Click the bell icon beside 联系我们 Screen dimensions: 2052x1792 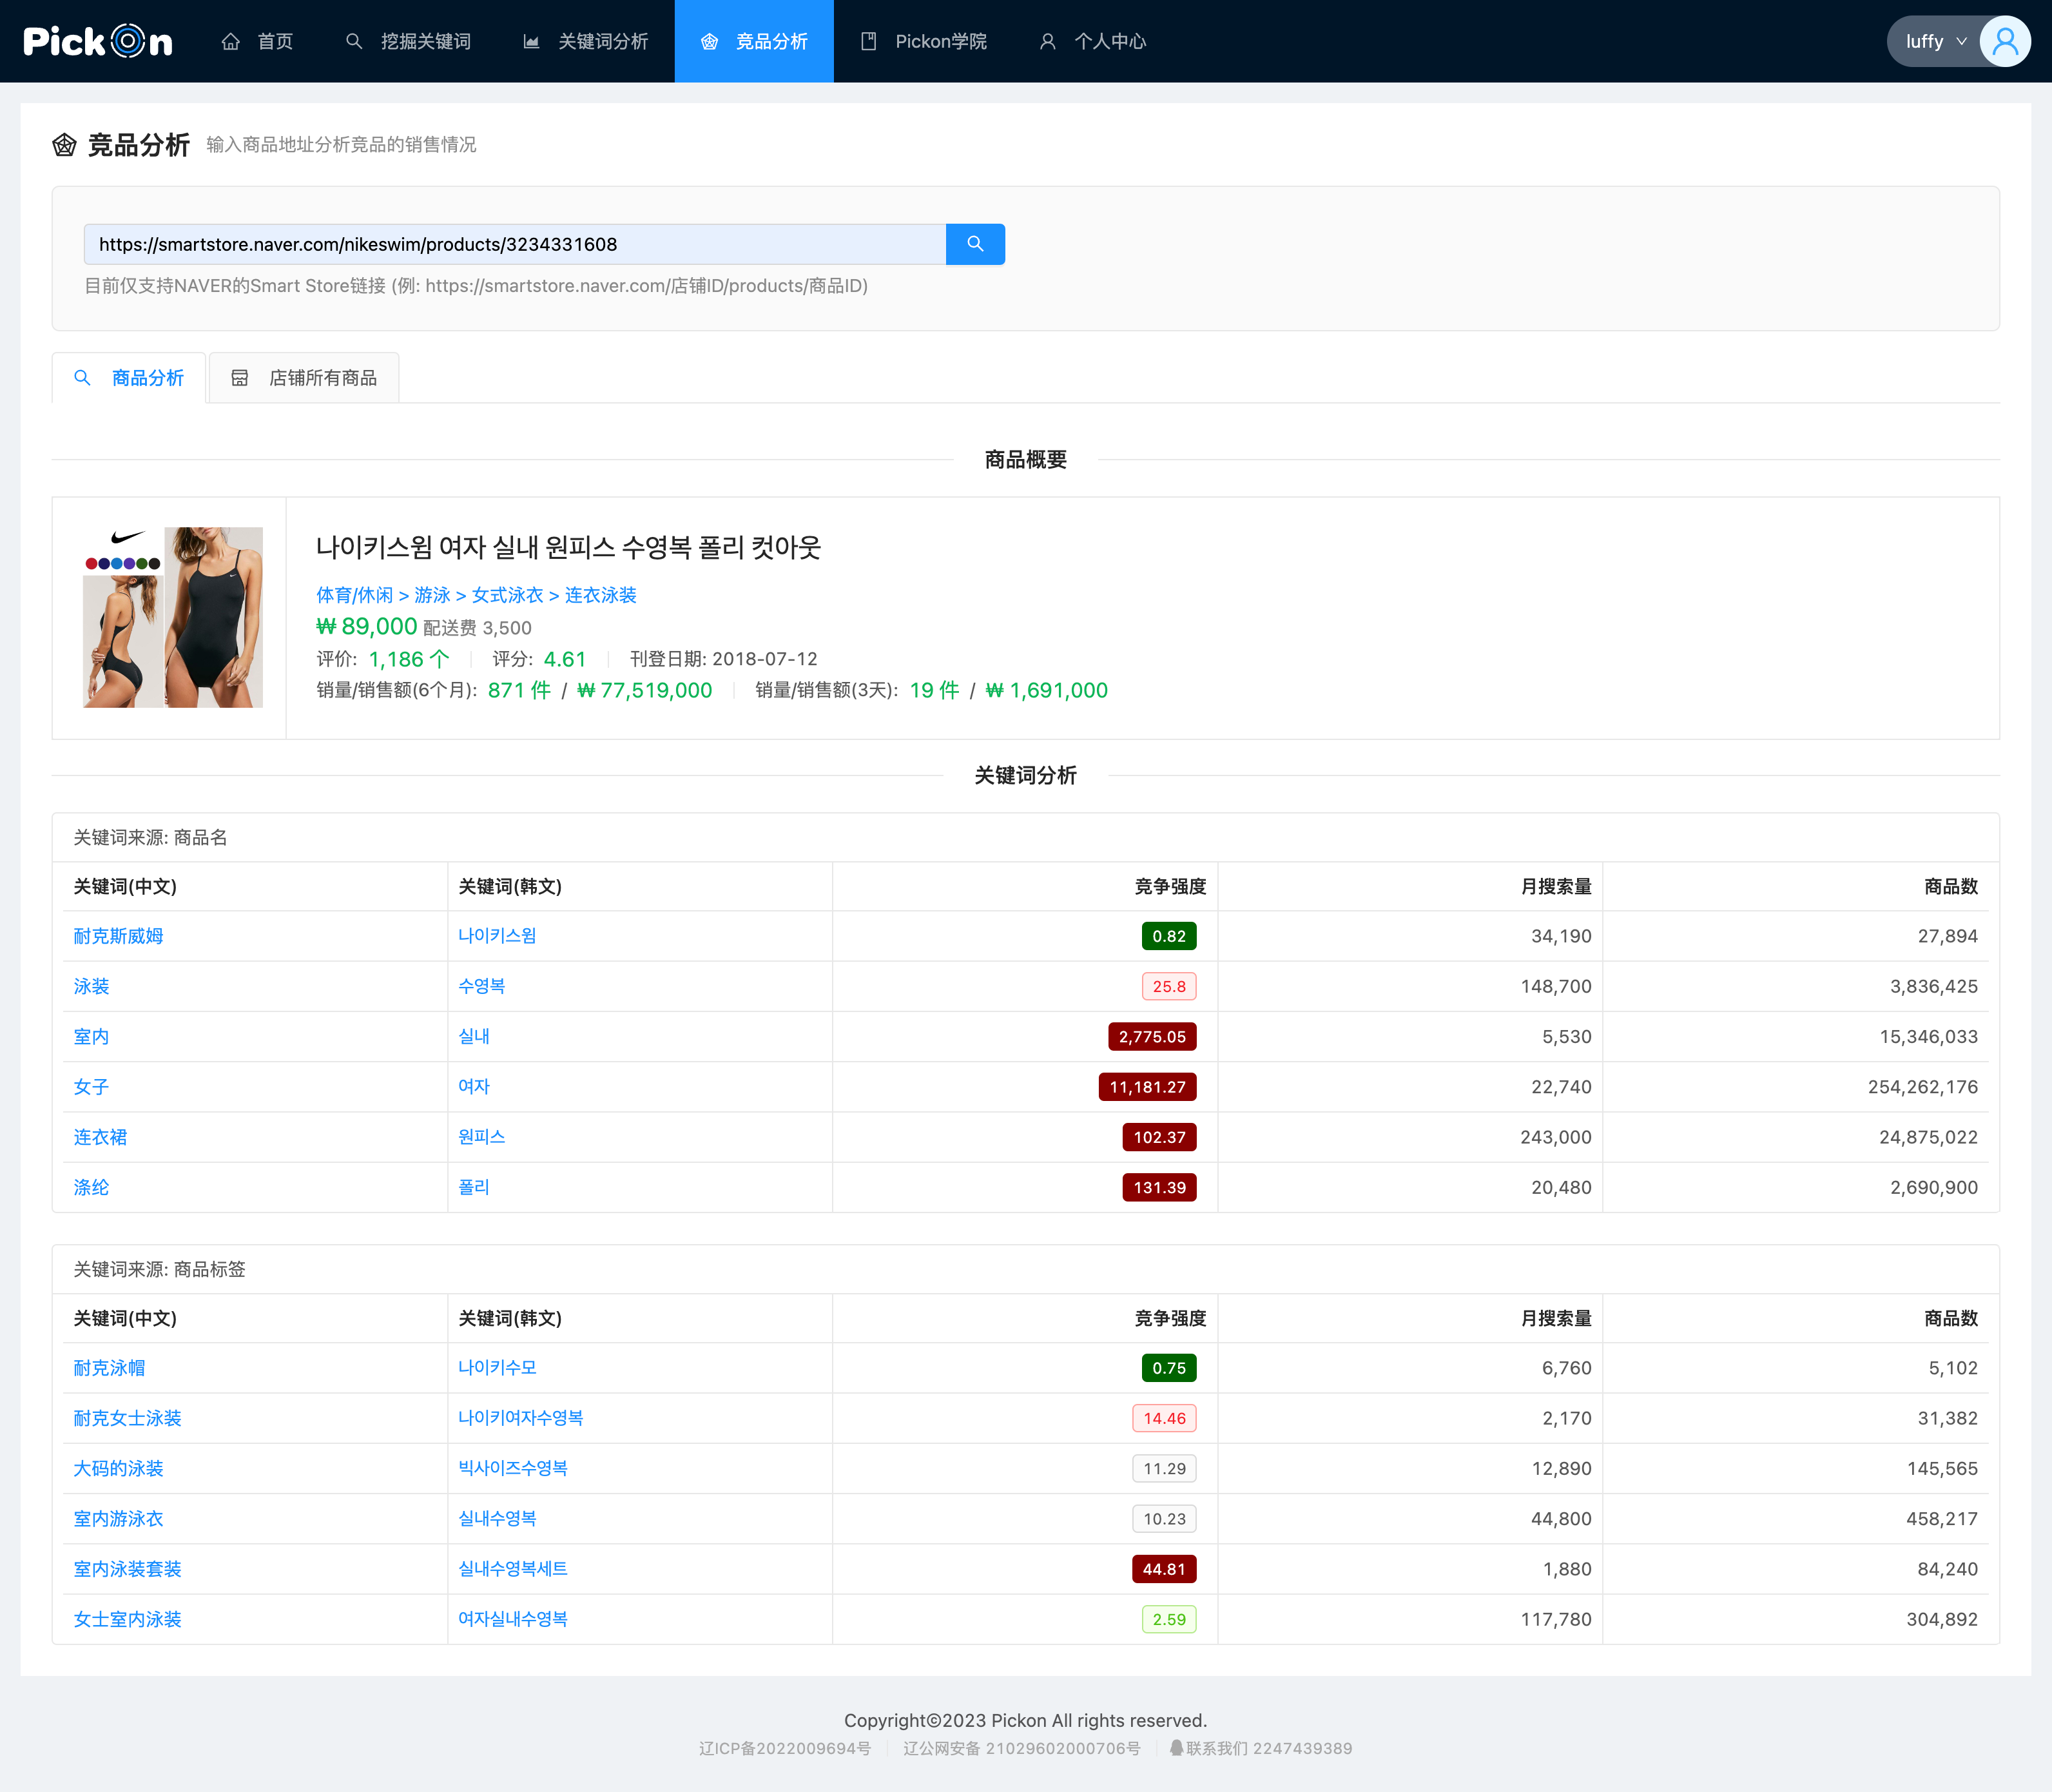(1176, 1748)
